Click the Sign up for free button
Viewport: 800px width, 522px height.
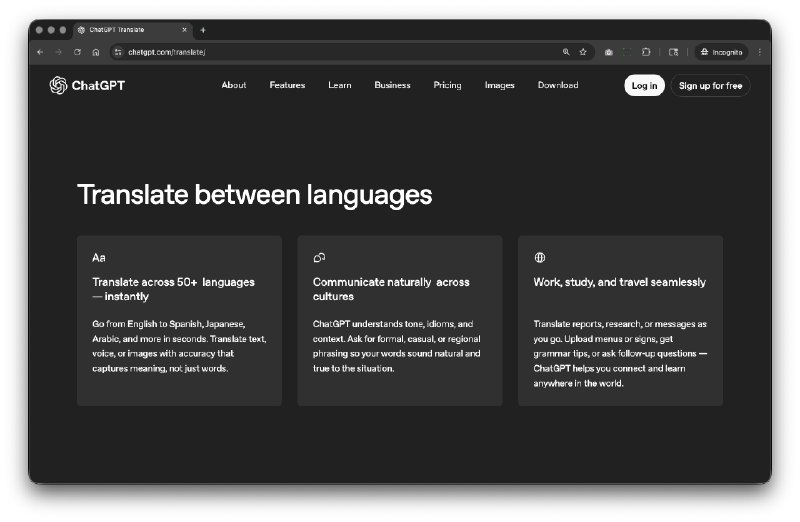click(710, 86)
